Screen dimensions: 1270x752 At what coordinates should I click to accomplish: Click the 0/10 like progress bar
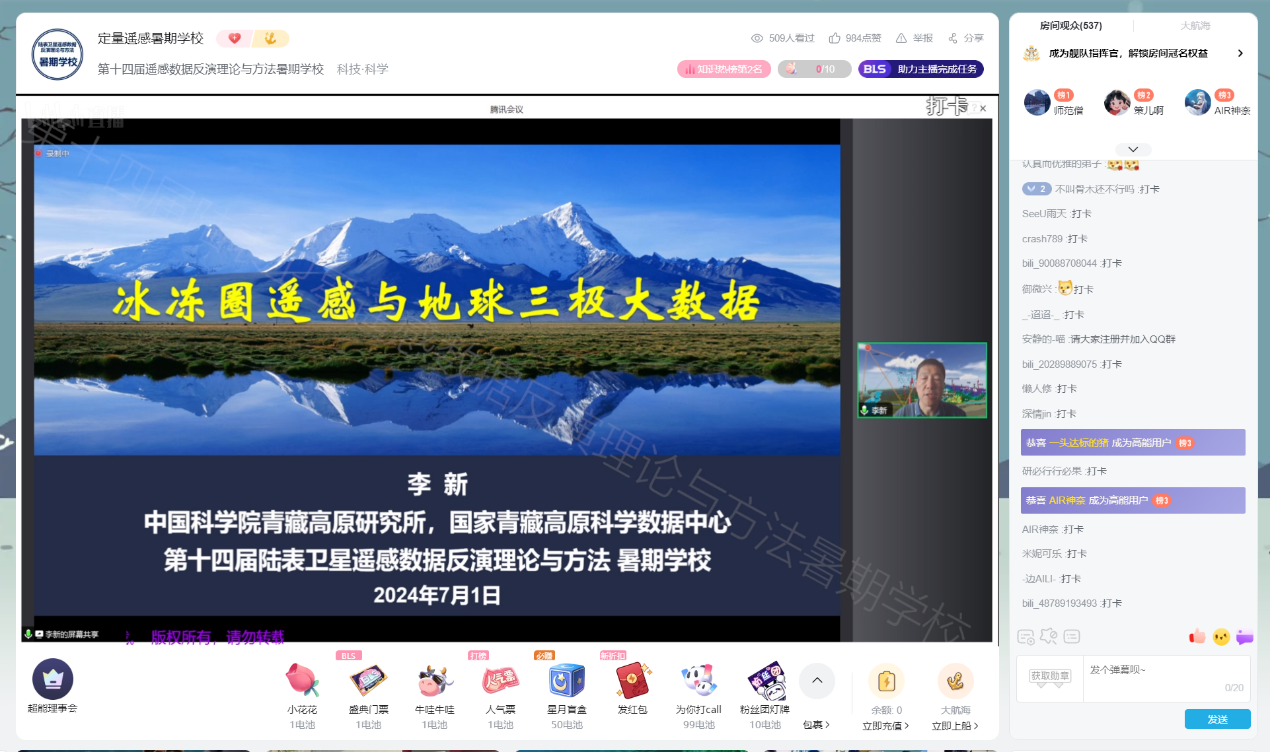point(814,69)
